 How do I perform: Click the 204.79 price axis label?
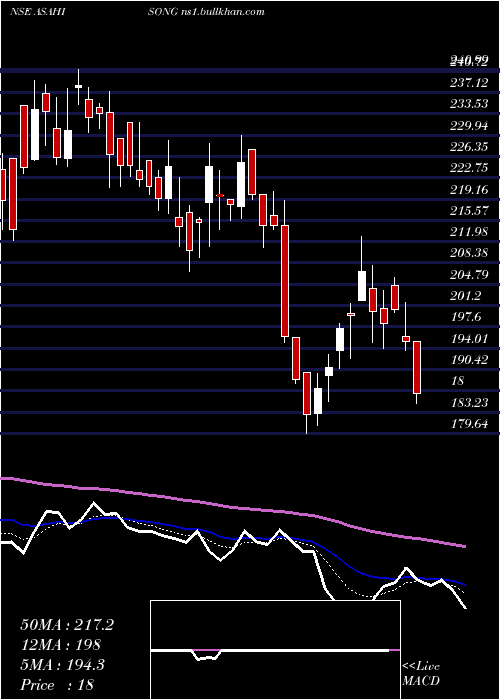pyautogui.click(x=469, y=275)
